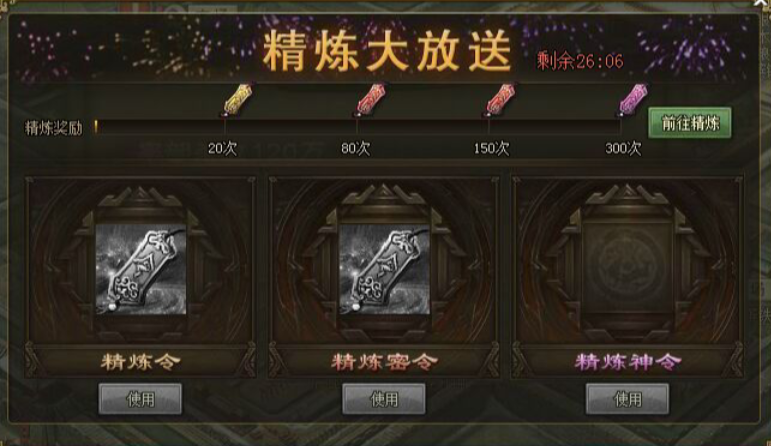This screenshot has height=446, width=771.
Task: Use the 精炼令 item via 使用
Action: (x=141, y=399)
